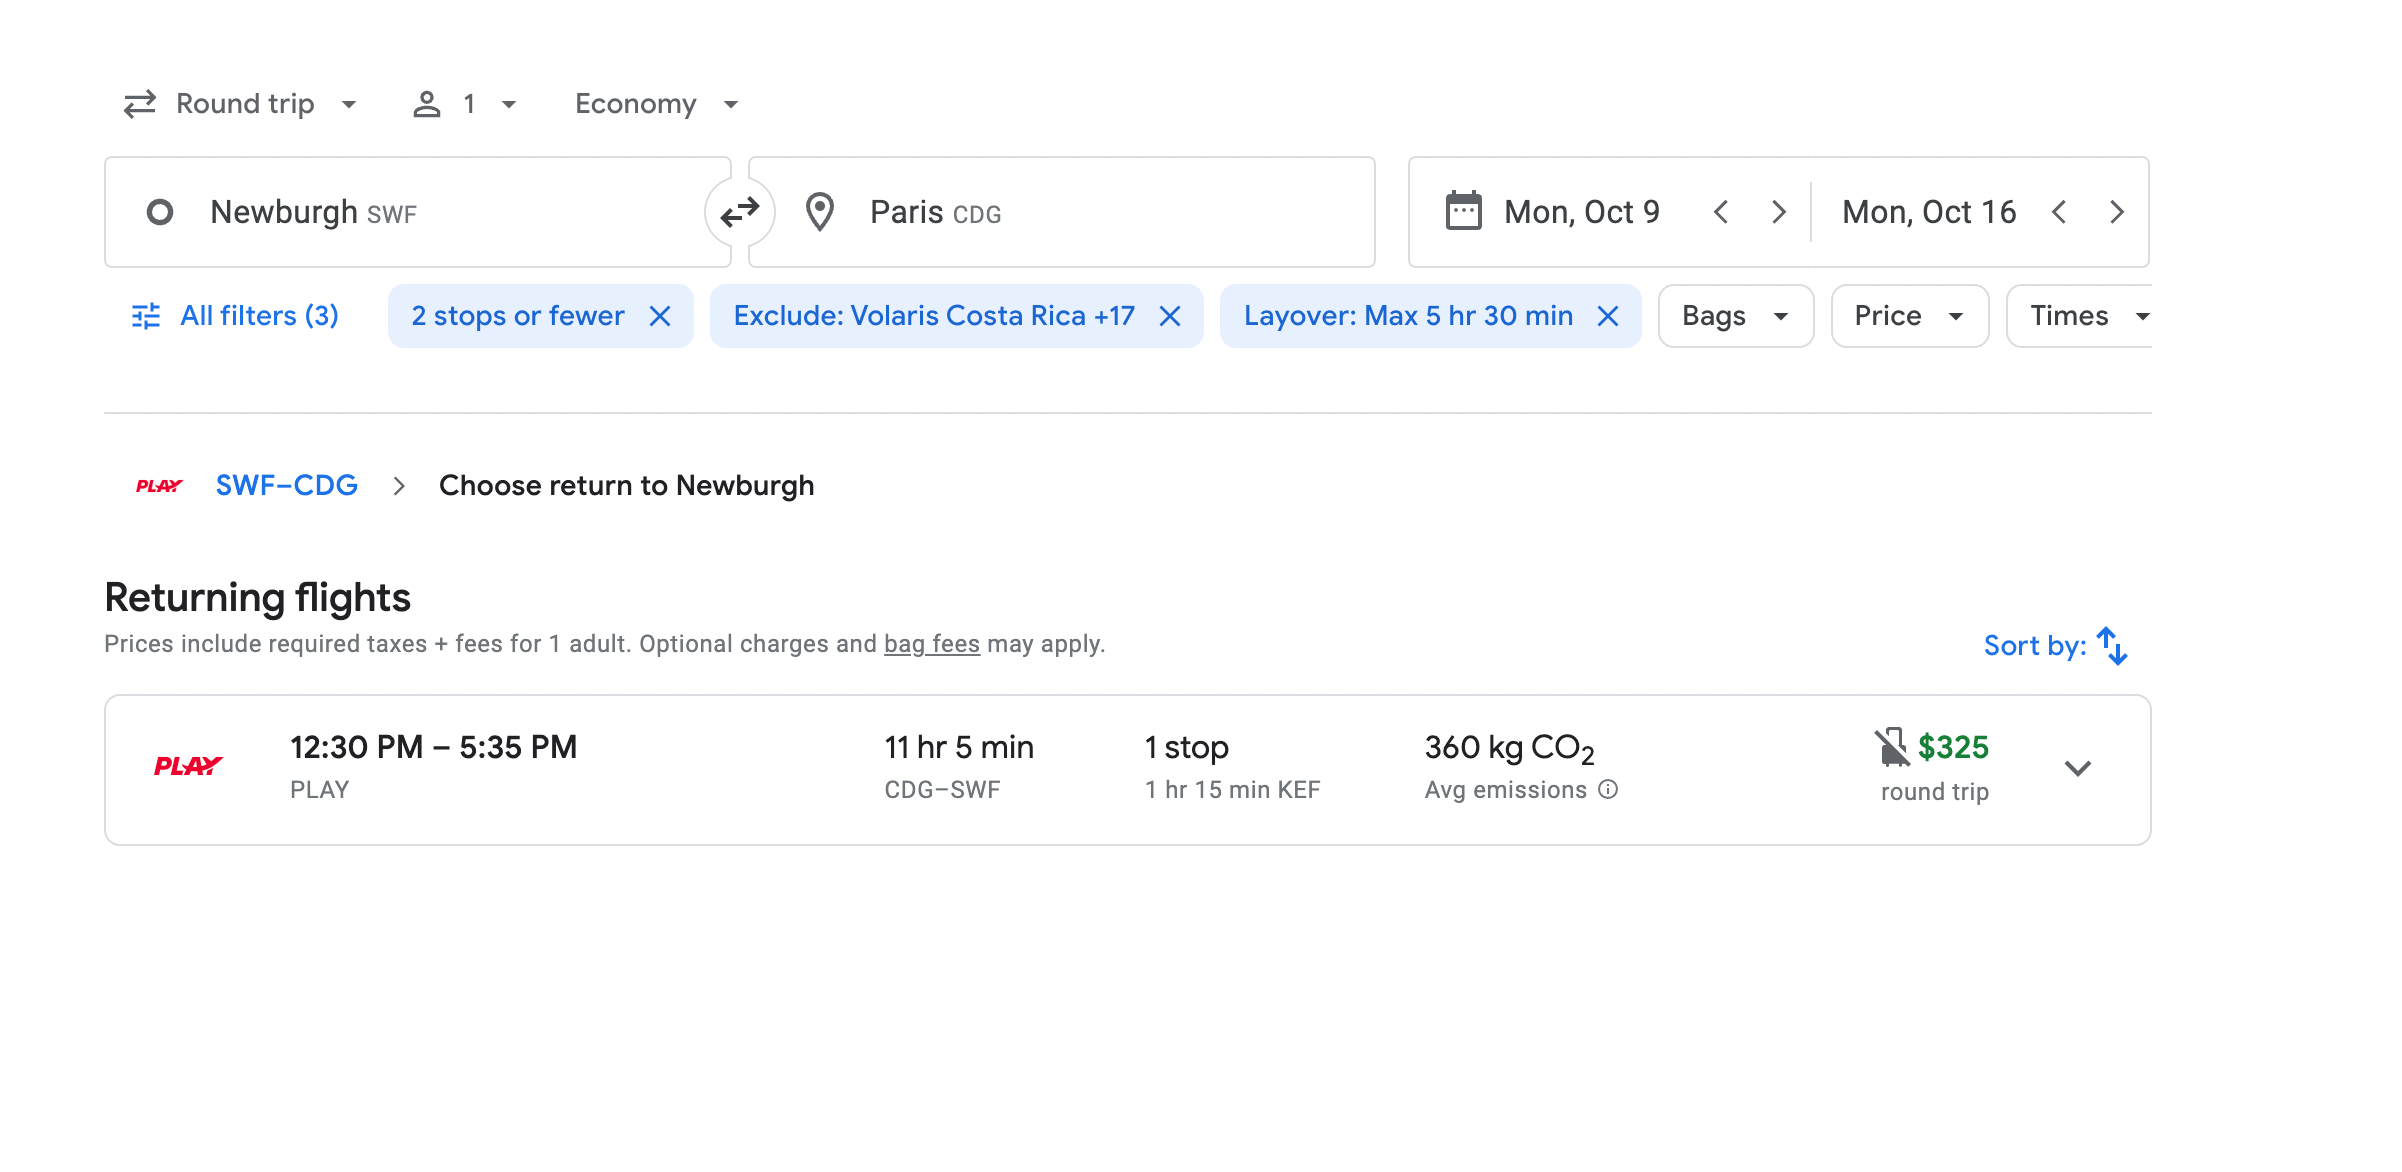Clear the Layover max duration filter
Image resolution: width=2402 pixels, height=1172 pixels.
click(1608, 316)
